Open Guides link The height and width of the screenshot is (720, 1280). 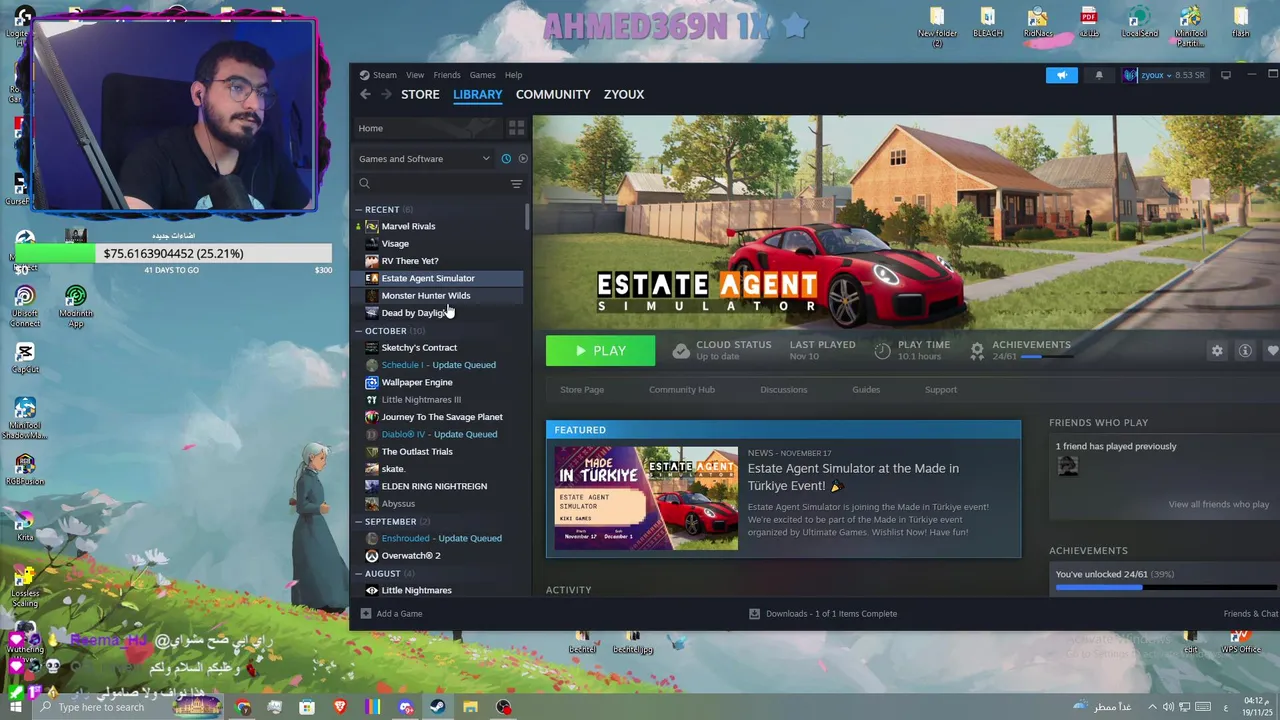[866, 390]
